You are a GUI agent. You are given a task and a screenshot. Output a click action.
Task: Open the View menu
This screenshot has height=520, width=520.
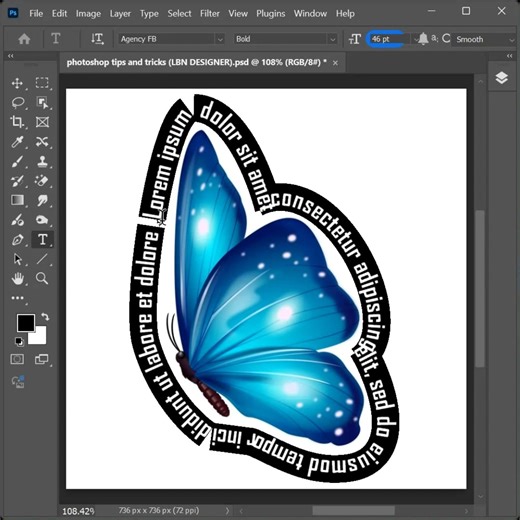pyautogui.click(x=238, y=14)
